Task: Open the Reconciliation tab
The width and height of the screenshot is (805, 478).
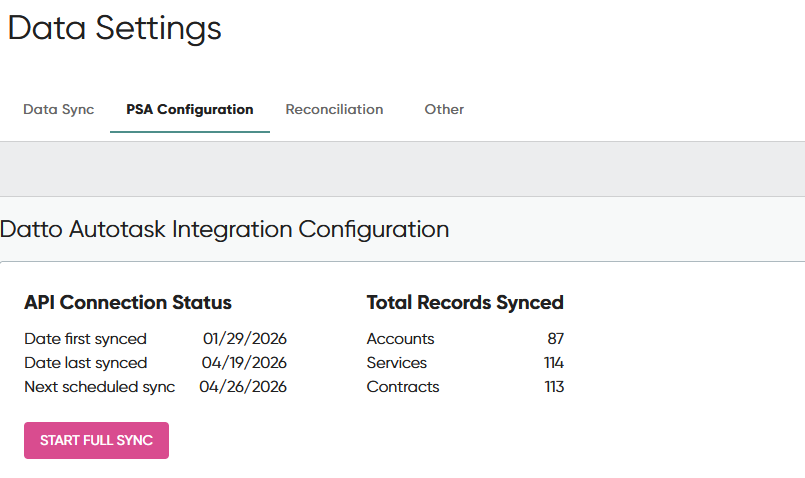Action: (334, 109)
